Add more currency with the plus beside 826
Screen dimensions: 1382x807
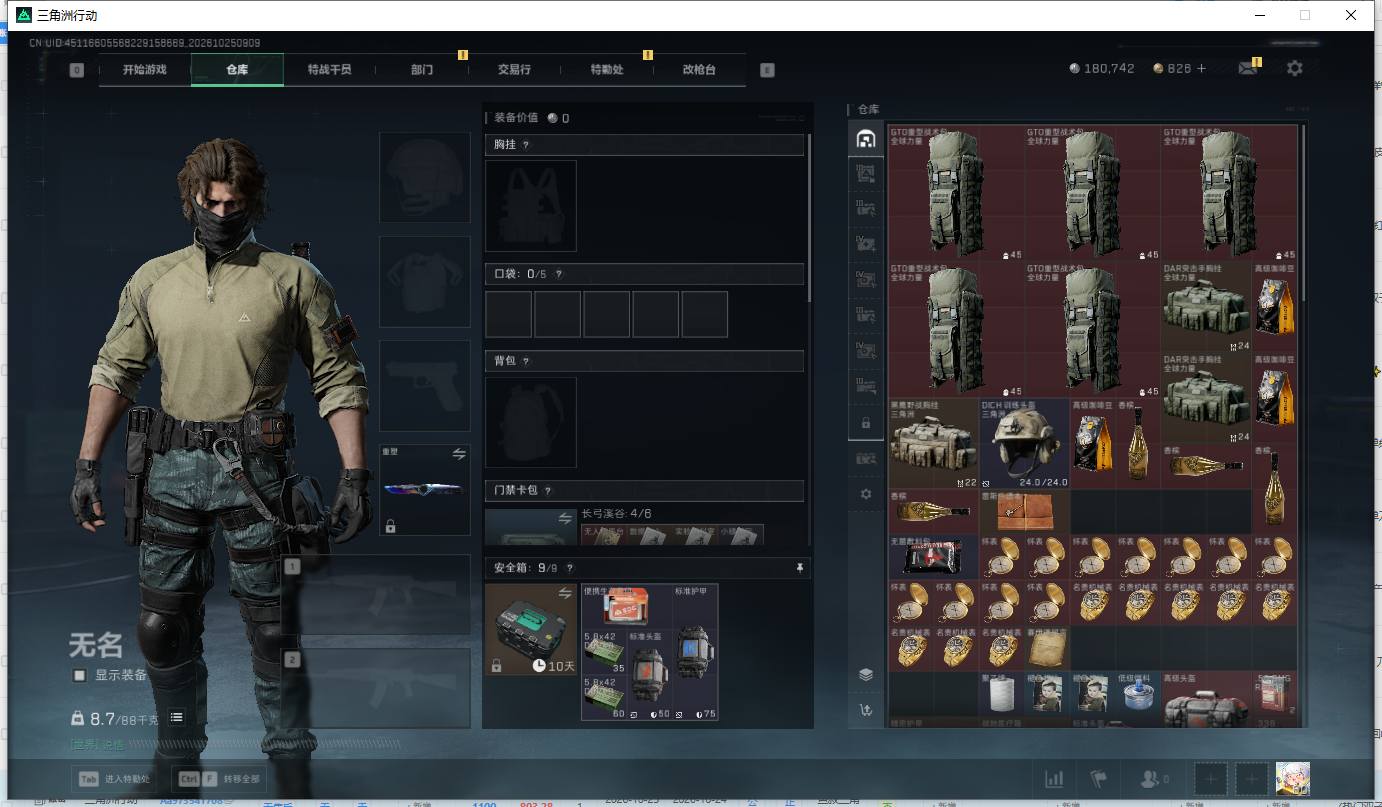pos(1201,69)
